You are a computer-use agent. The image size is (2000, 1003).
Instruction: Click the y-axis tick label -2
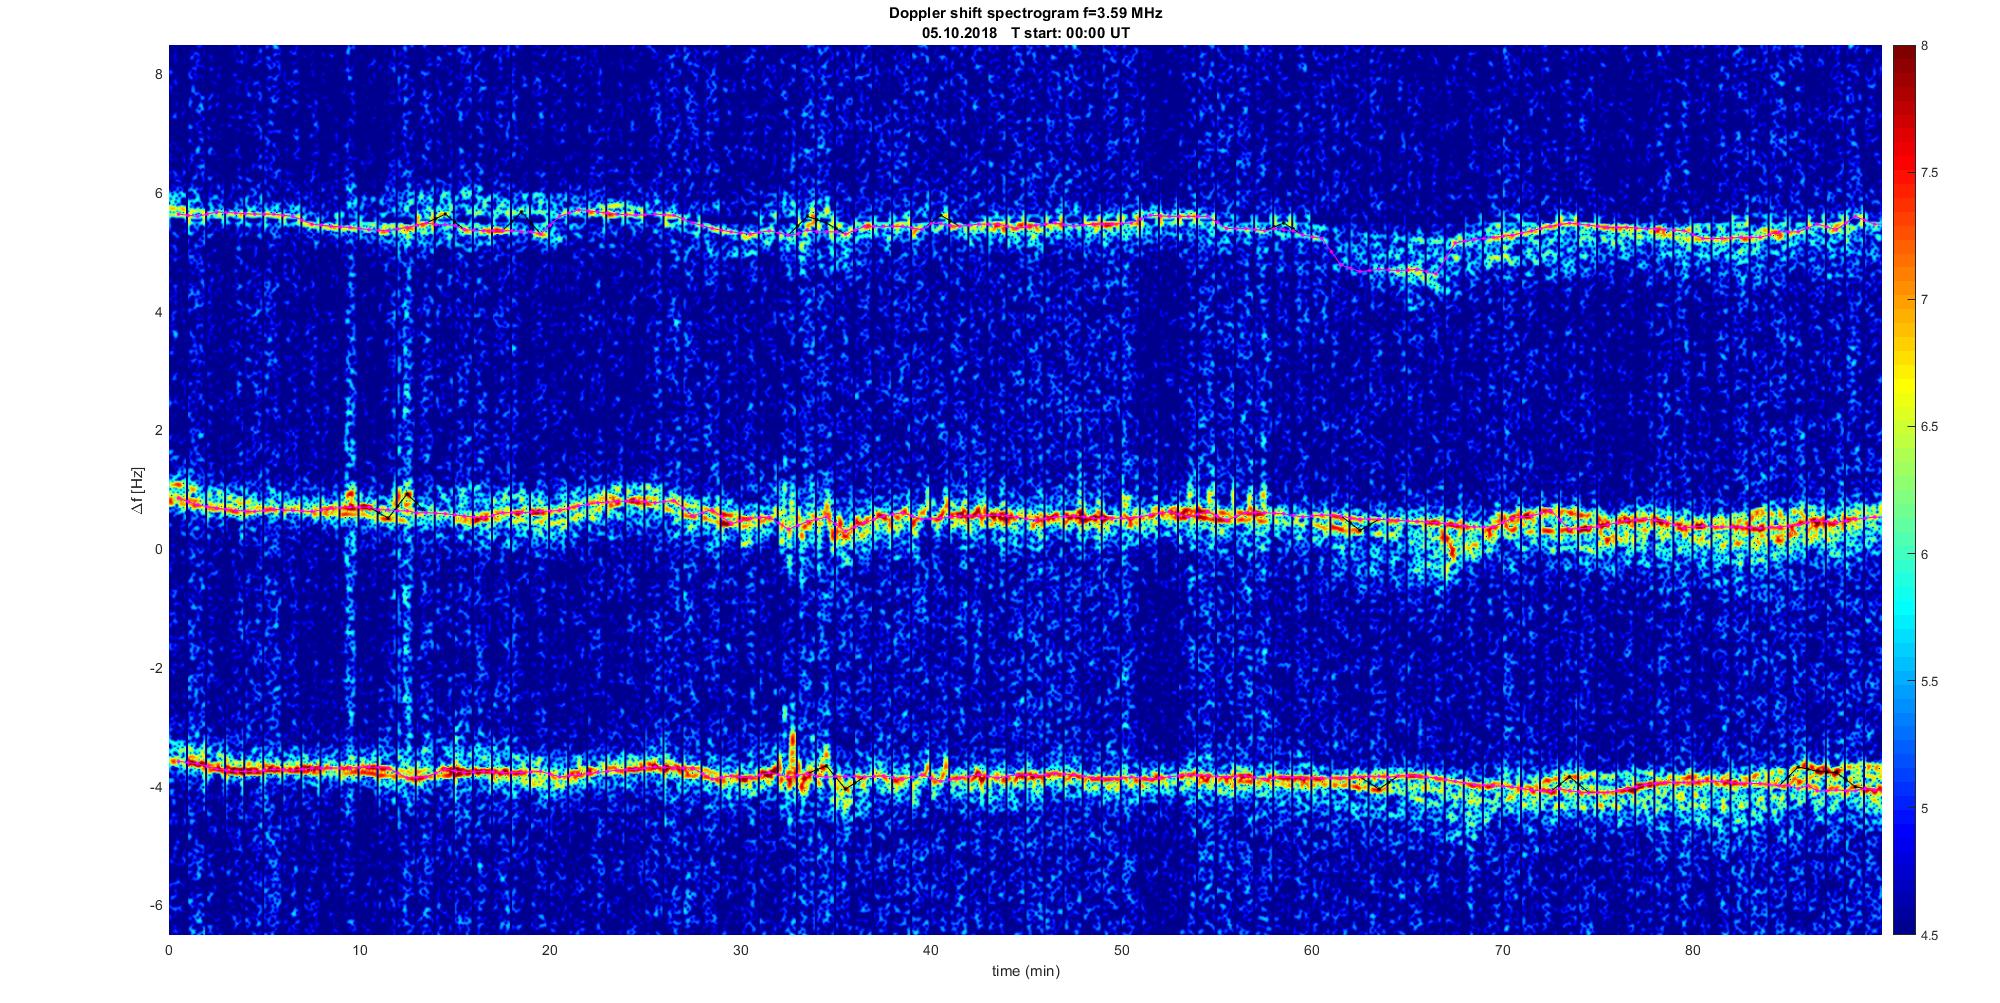(x=155, y=668)
